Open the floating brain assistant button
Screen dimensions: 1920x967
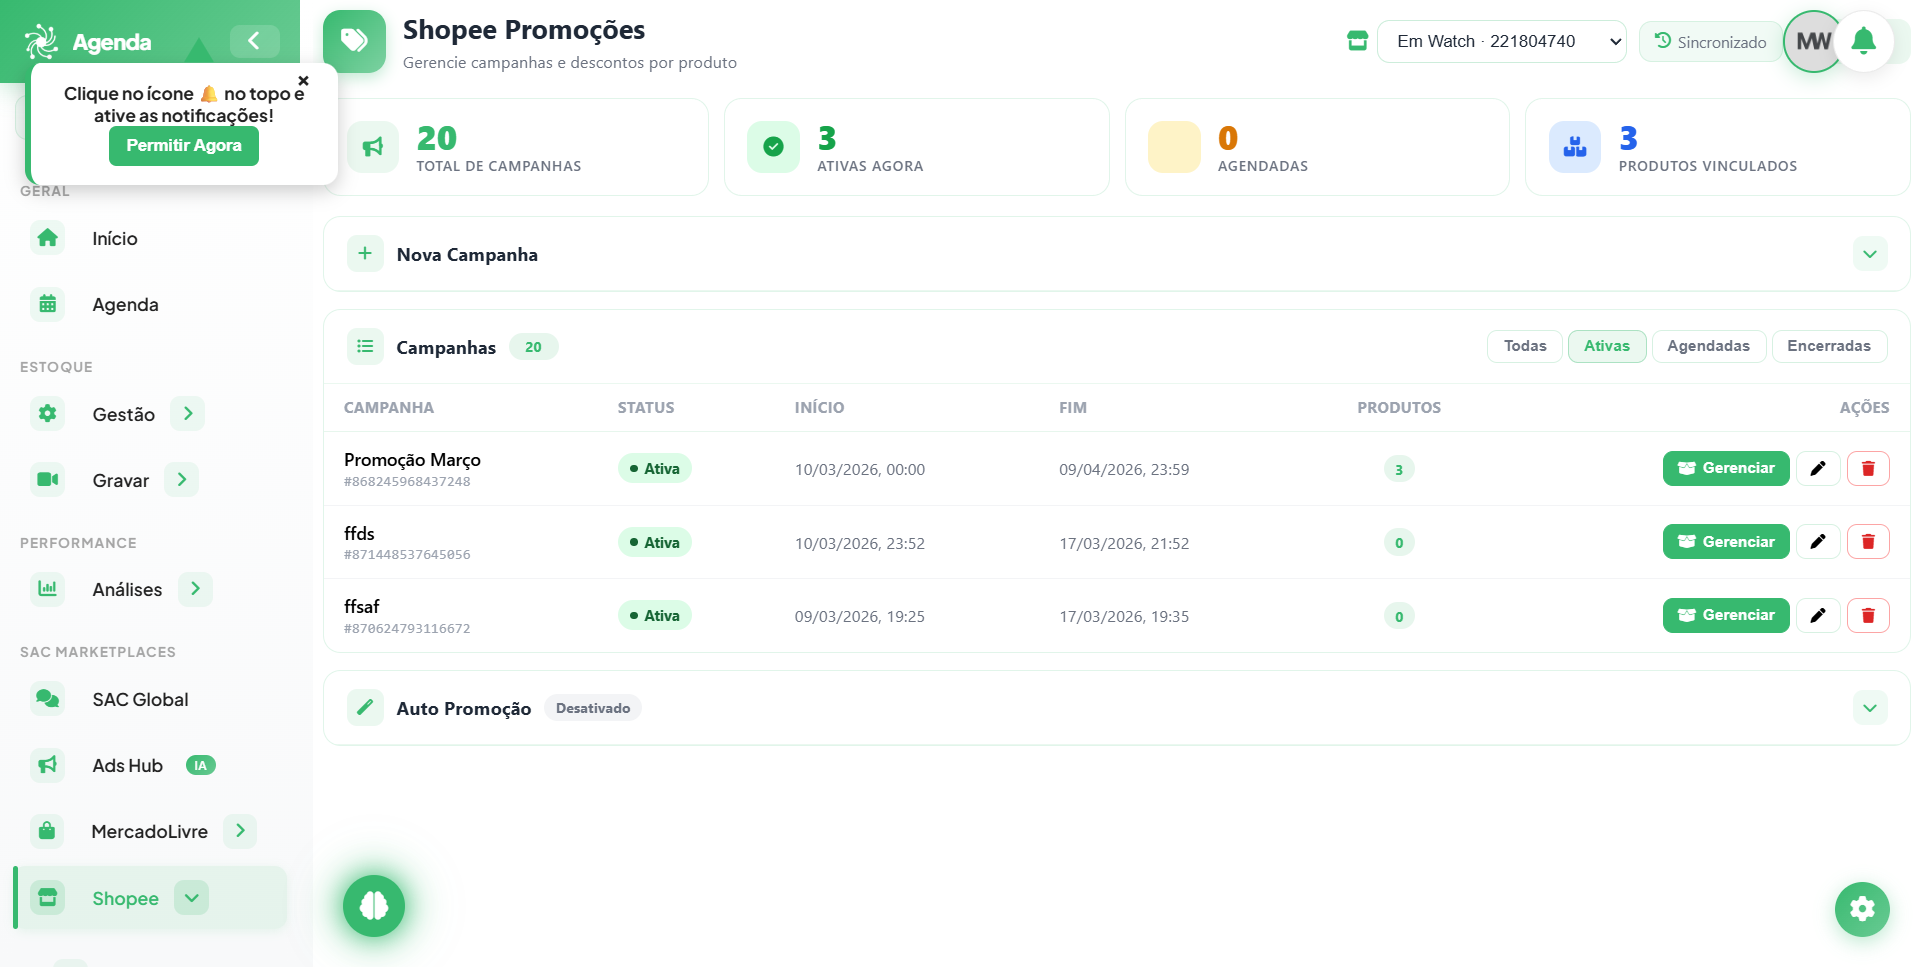click(374, 906)
